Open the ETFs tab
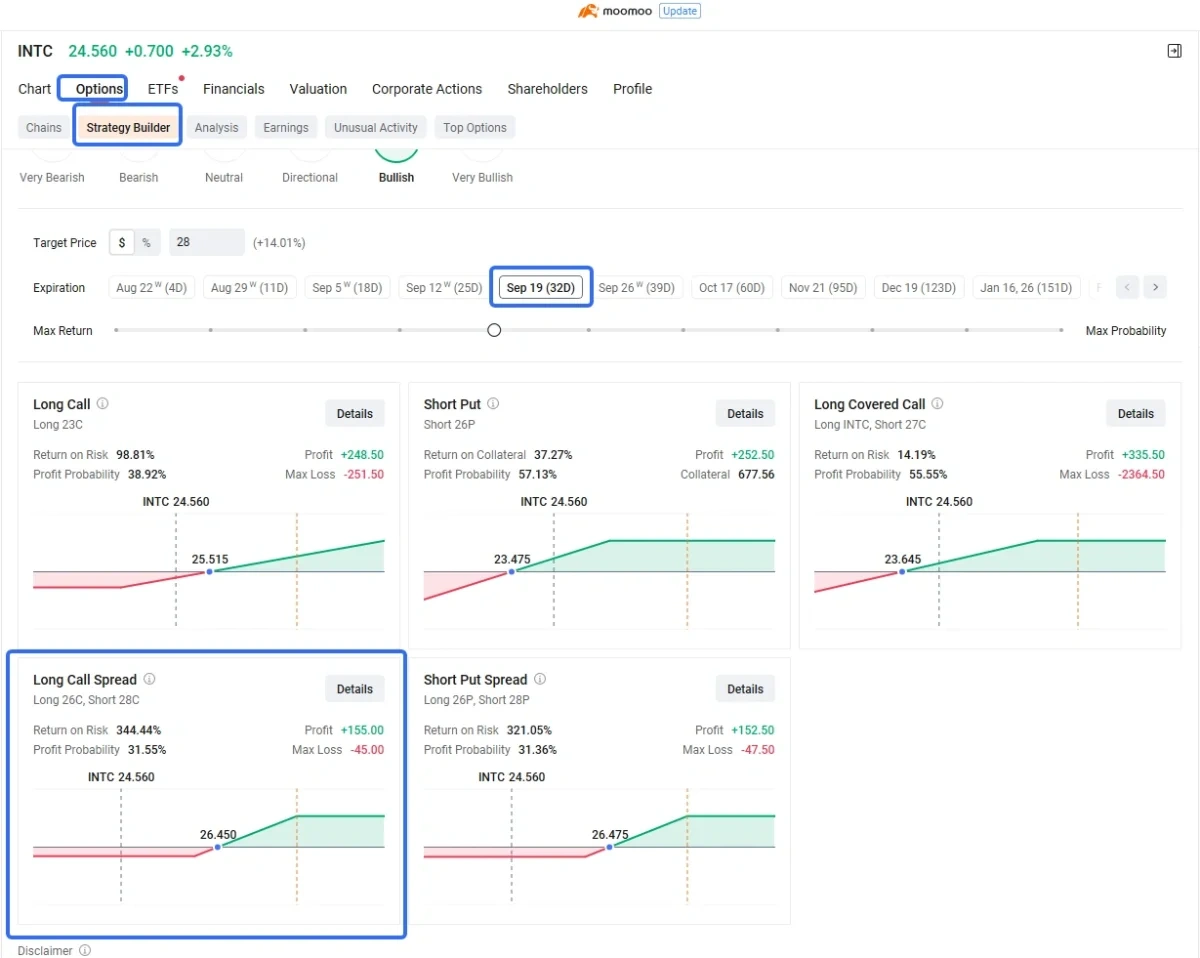Image resolution: width=1200 pixels, height=958 pixels. (163, 89)
